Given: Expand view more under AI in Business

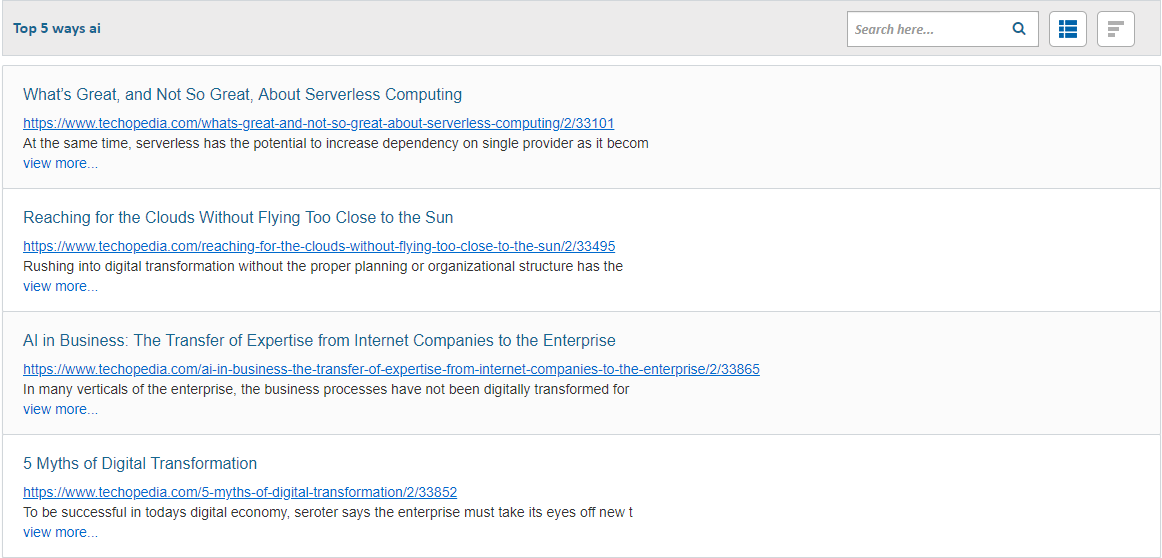Looking at the screenshot, I should [60, 409].
